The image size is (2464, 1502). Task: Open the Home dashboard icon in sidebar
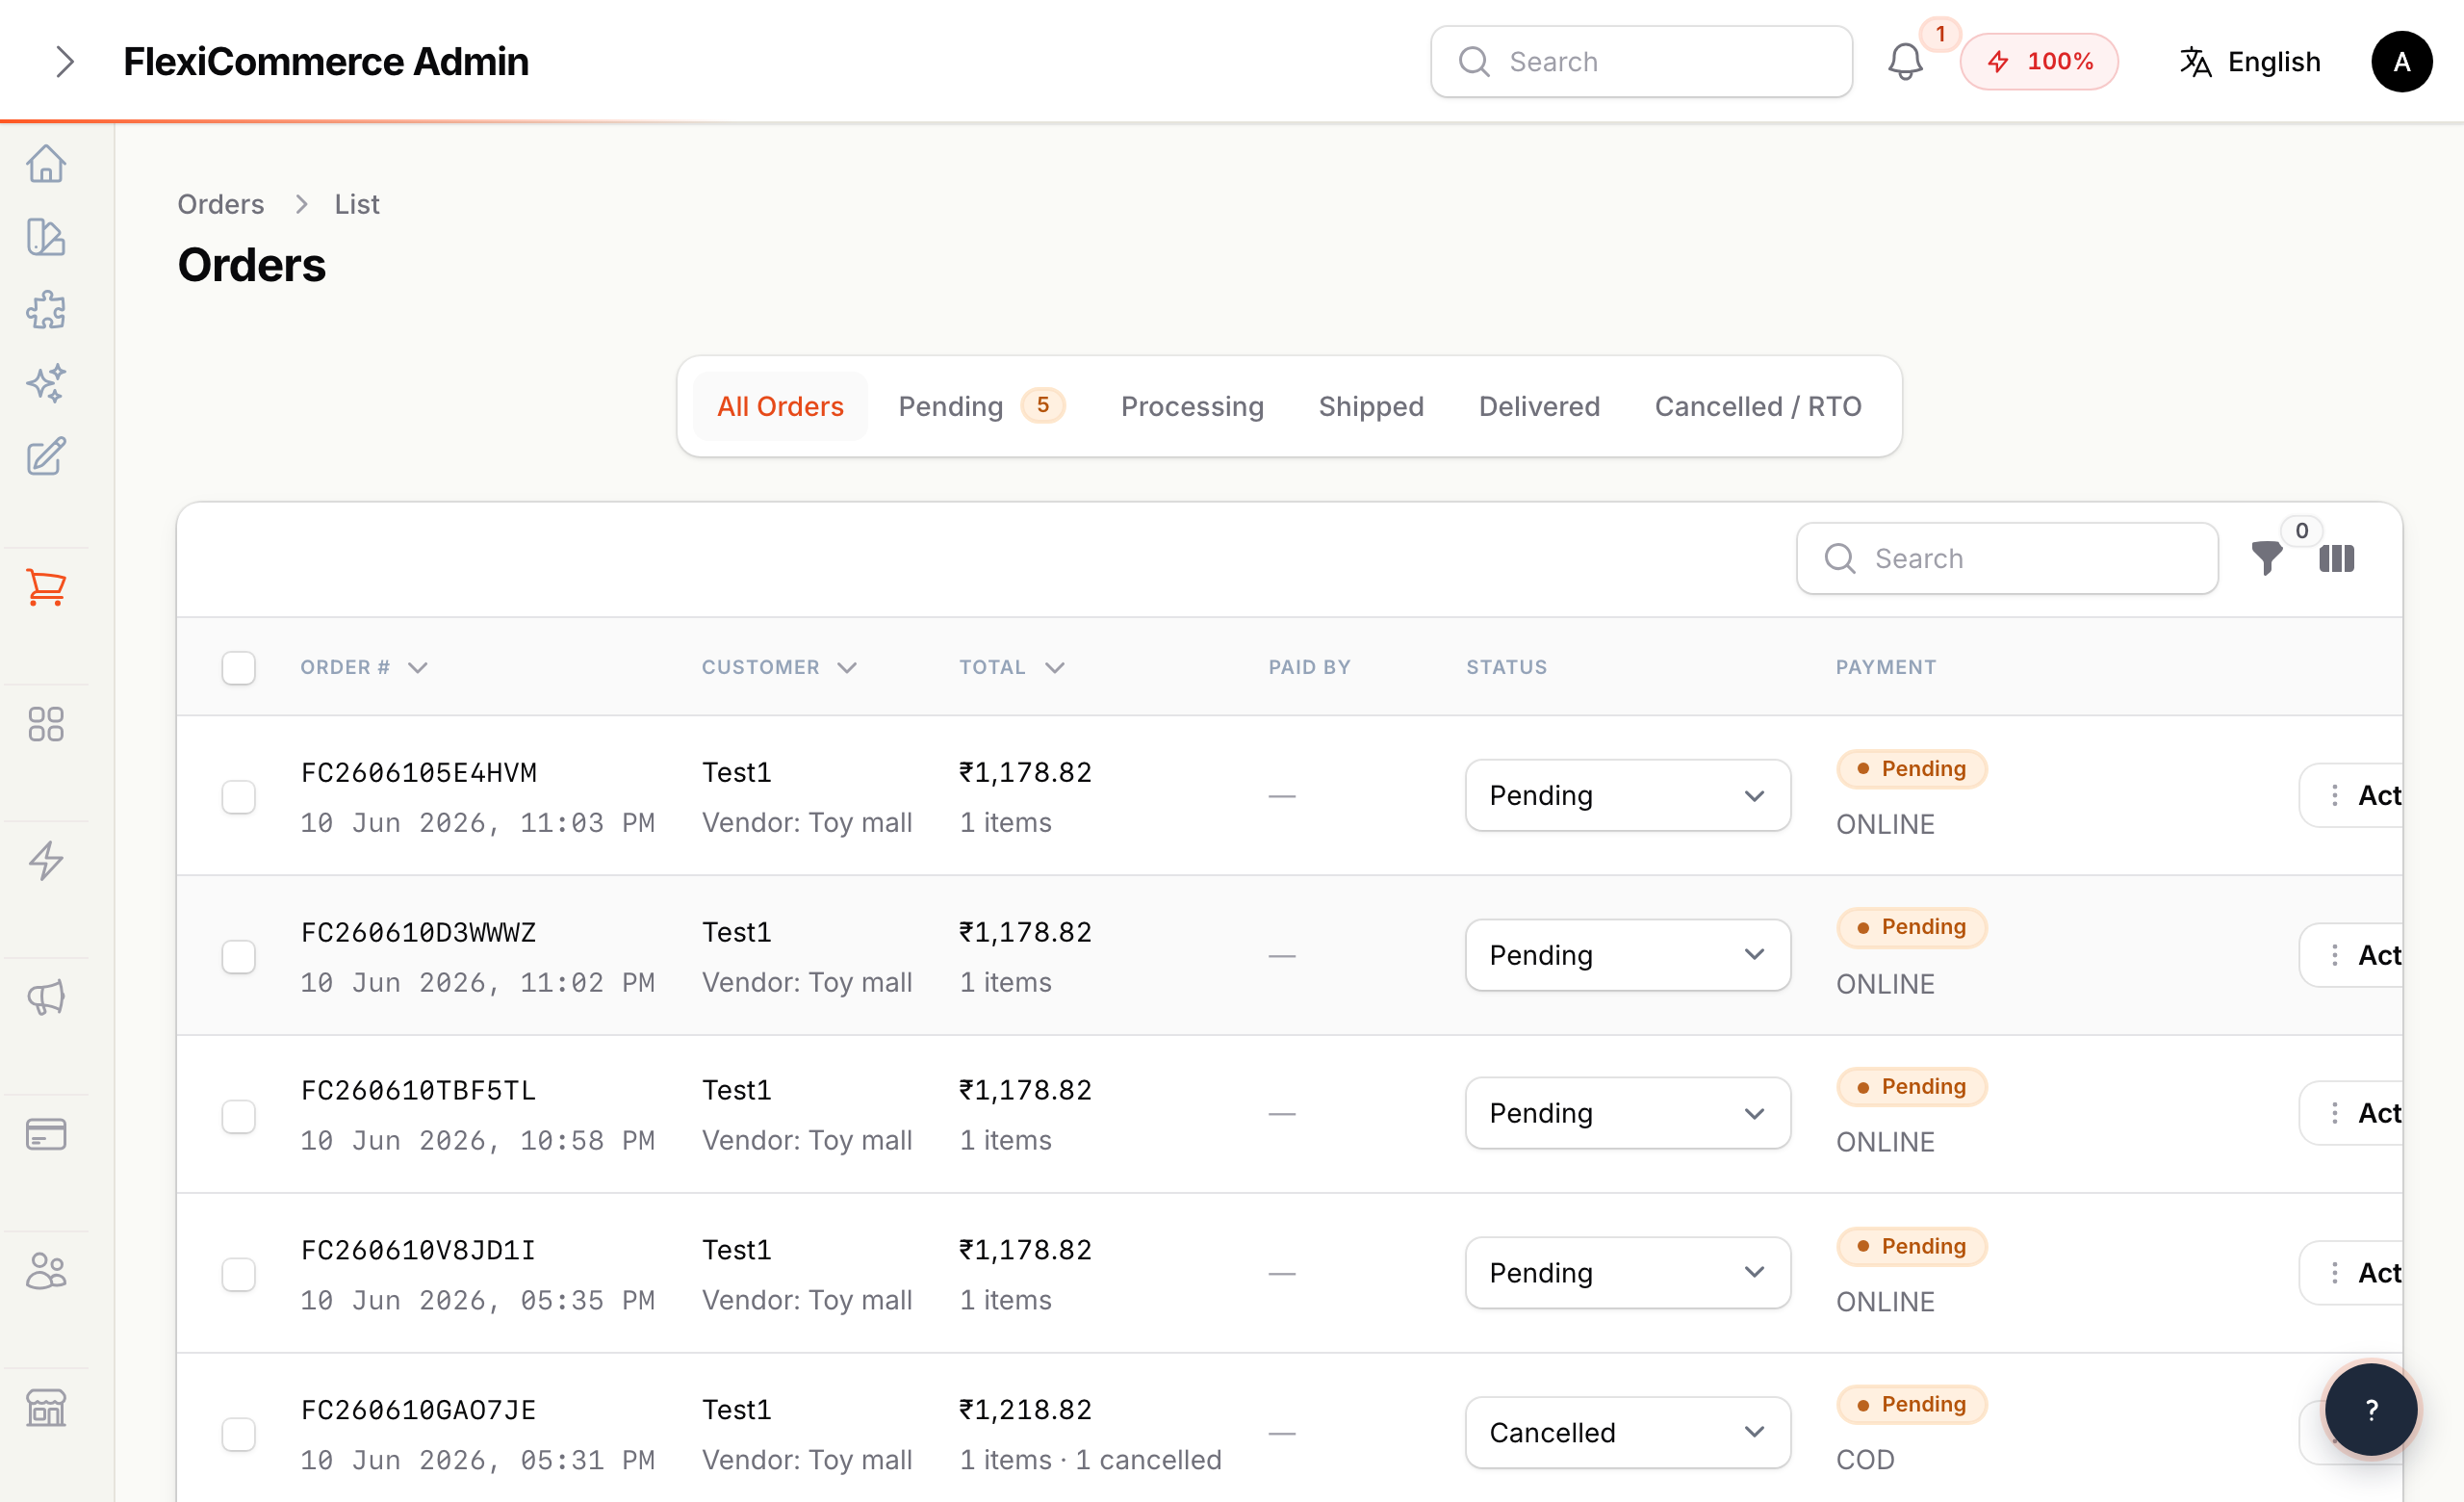click(46, 163)
